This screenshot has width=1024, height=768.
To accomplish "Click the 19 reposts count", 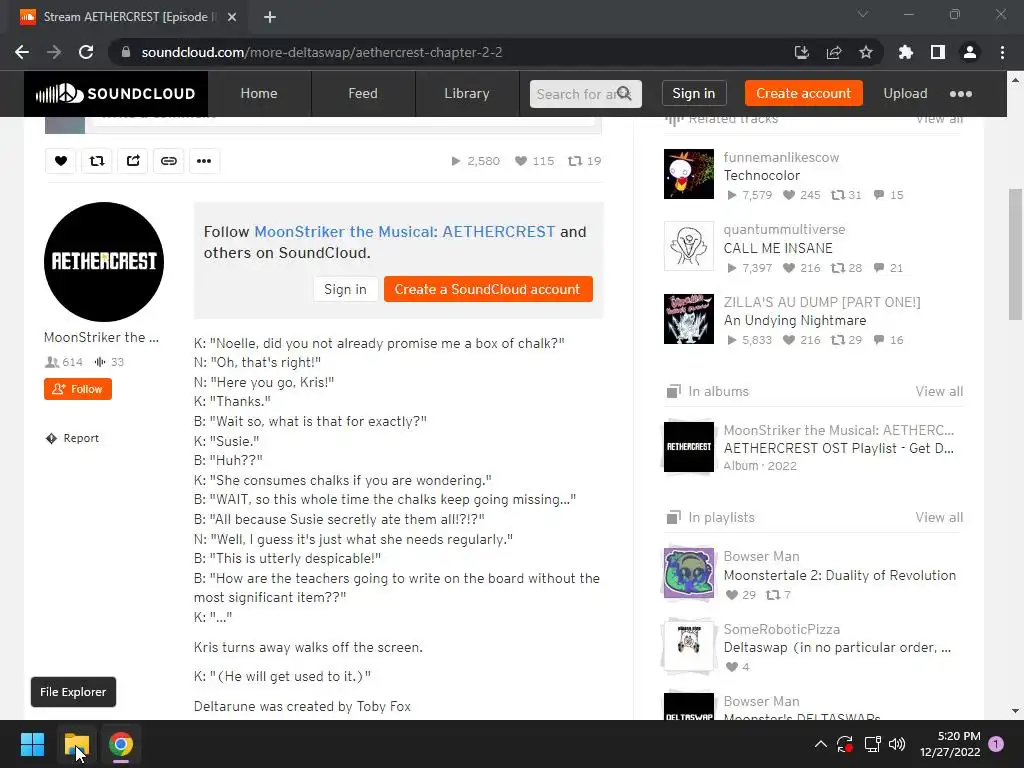I will pos(584,161).
